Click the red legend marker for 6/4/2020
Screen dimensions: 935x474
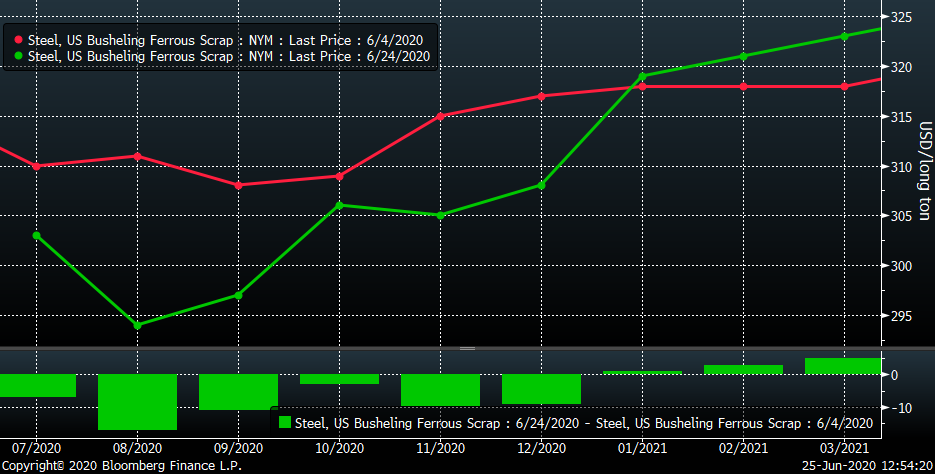pyautogui.click(x=18, y=39)
